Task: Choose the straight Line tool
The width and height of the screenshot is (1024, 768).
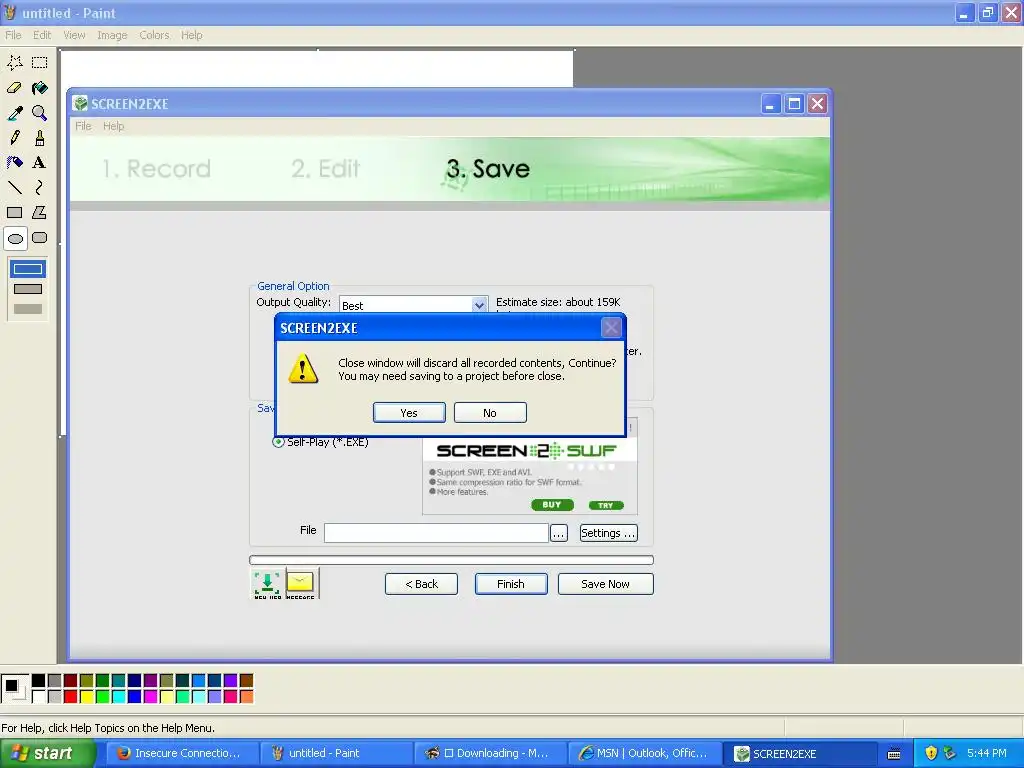Action: tap(15, 188)
